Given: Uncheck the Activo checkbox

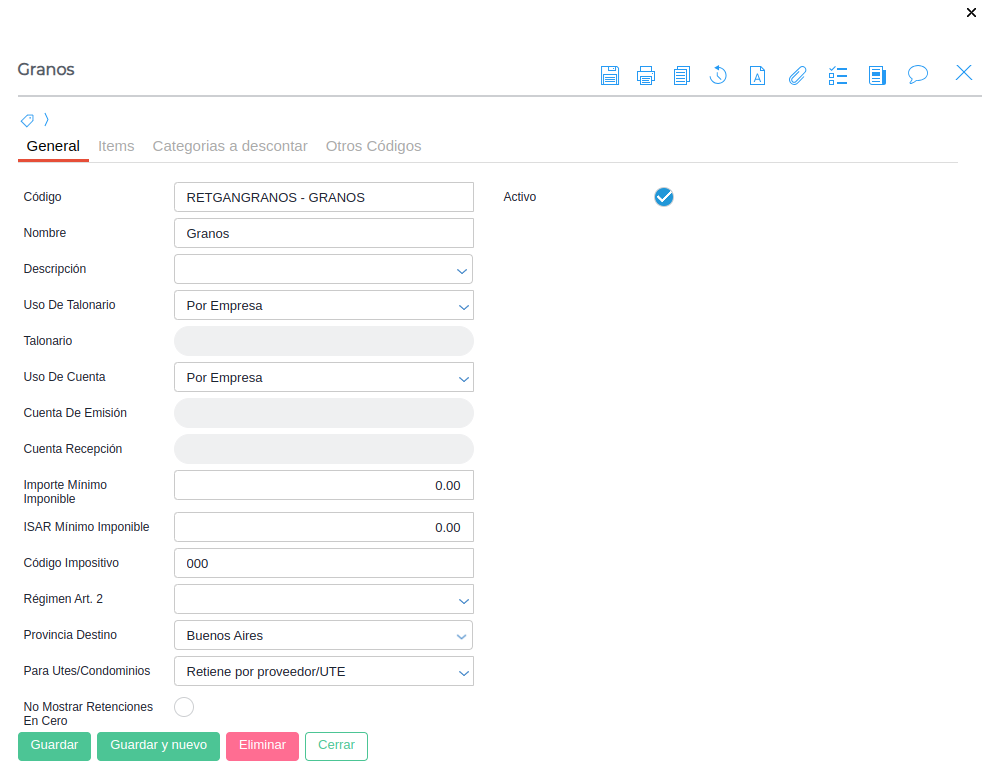Looking at the screenshot, I should [664, 197].
